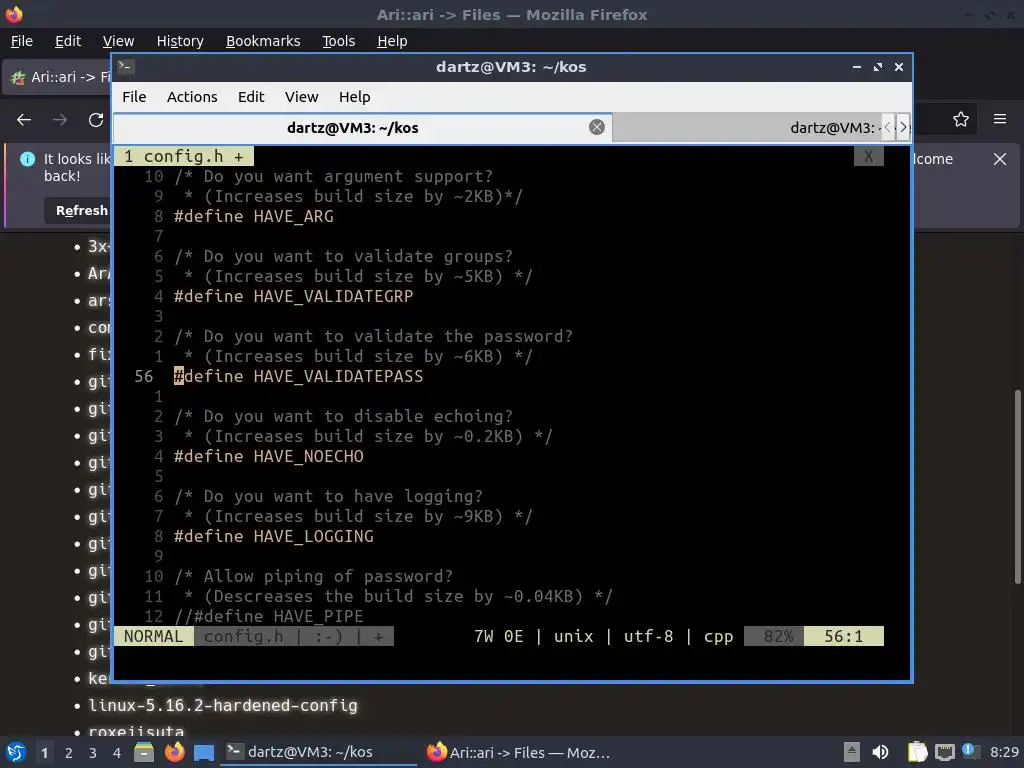1024x768 pixels.
Task: Open the clipboard manager tray icon
Action: pyautogui.click(x=917, y=752)
